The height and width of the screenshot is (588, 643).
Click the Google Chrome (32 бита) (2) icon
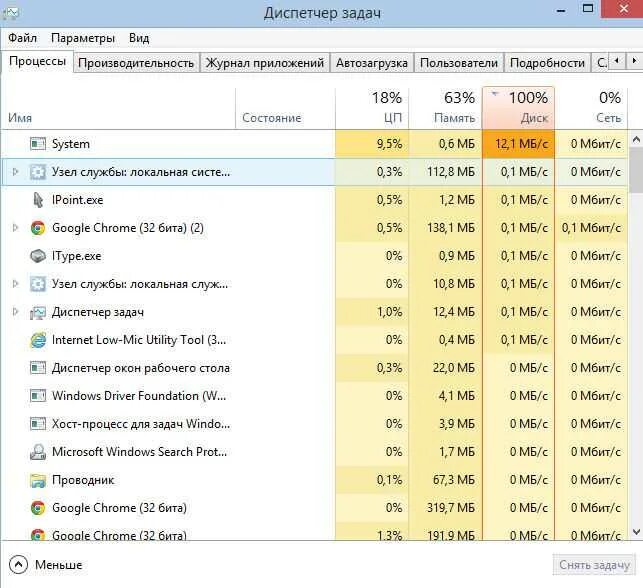point(38,228)
